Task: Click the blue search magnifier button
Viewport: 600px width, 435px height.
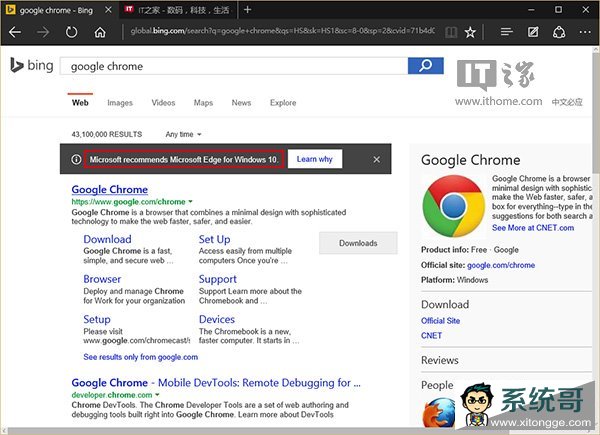Action: point(426,66)
